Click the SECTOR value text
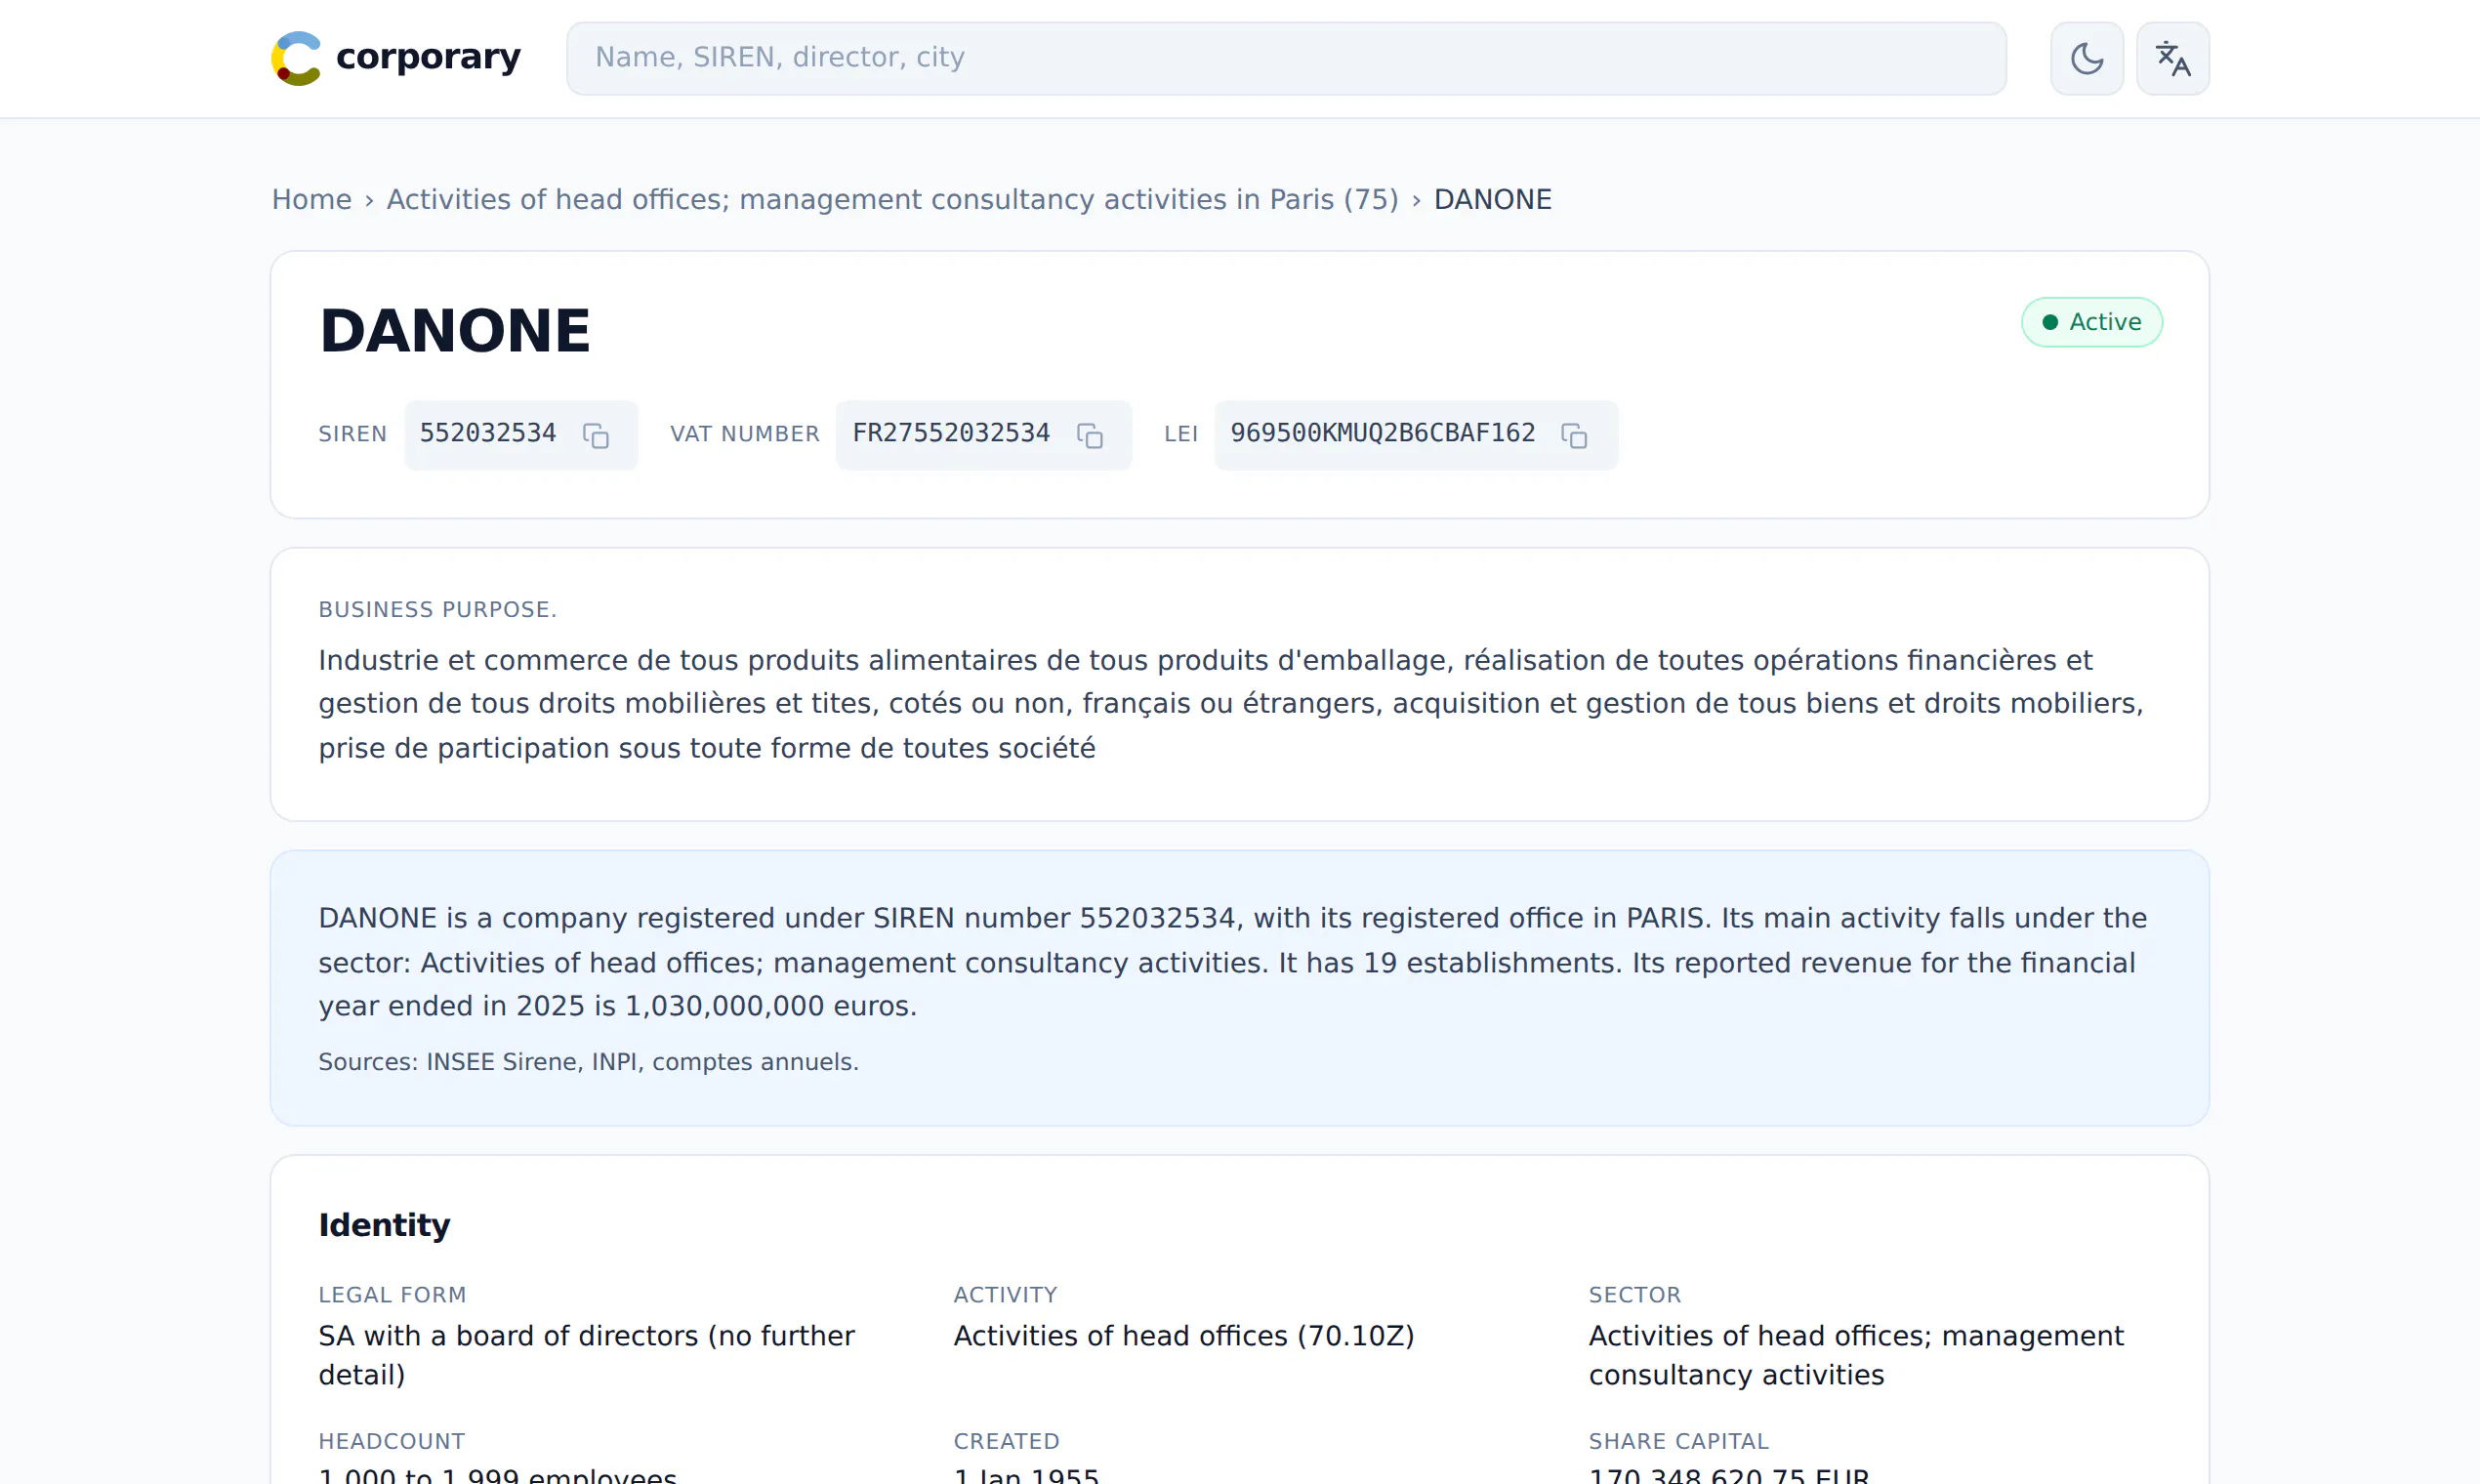Screen dimensions: 2480x1484 pyautogui.click(x=1855, y=1355)
